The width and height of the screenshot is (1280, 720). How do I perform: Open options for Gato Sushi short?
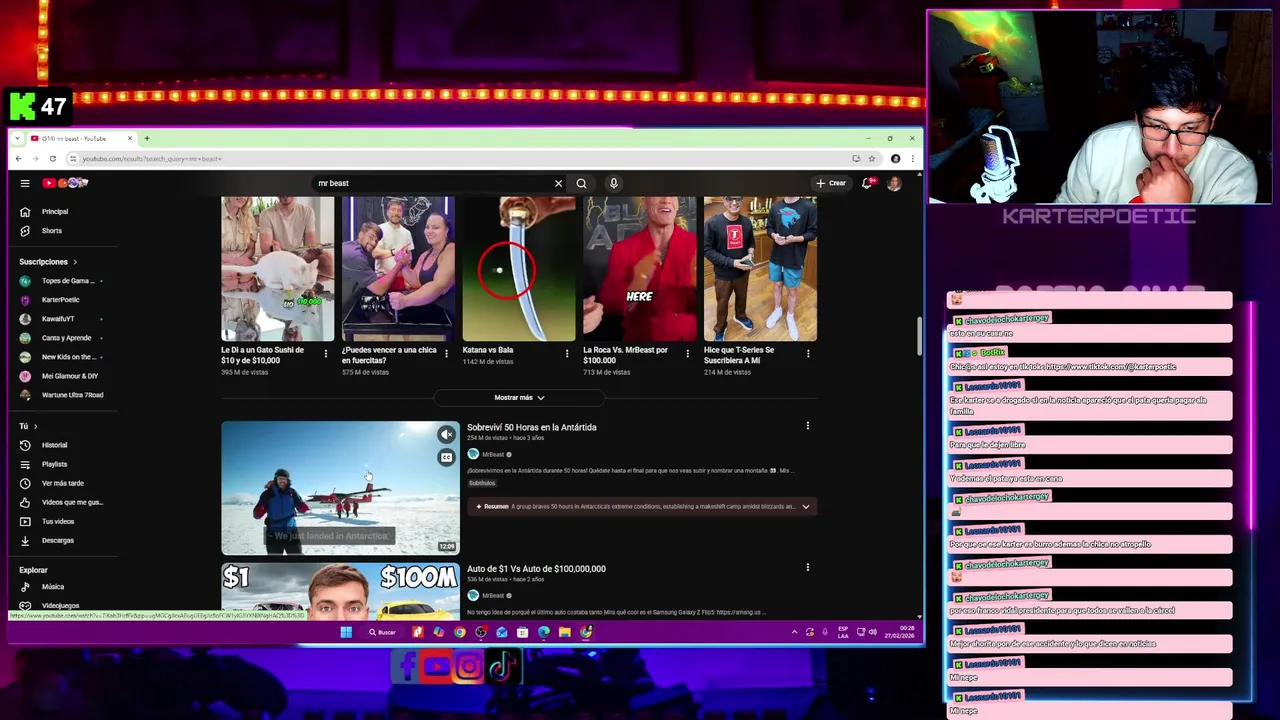[326, 354]
